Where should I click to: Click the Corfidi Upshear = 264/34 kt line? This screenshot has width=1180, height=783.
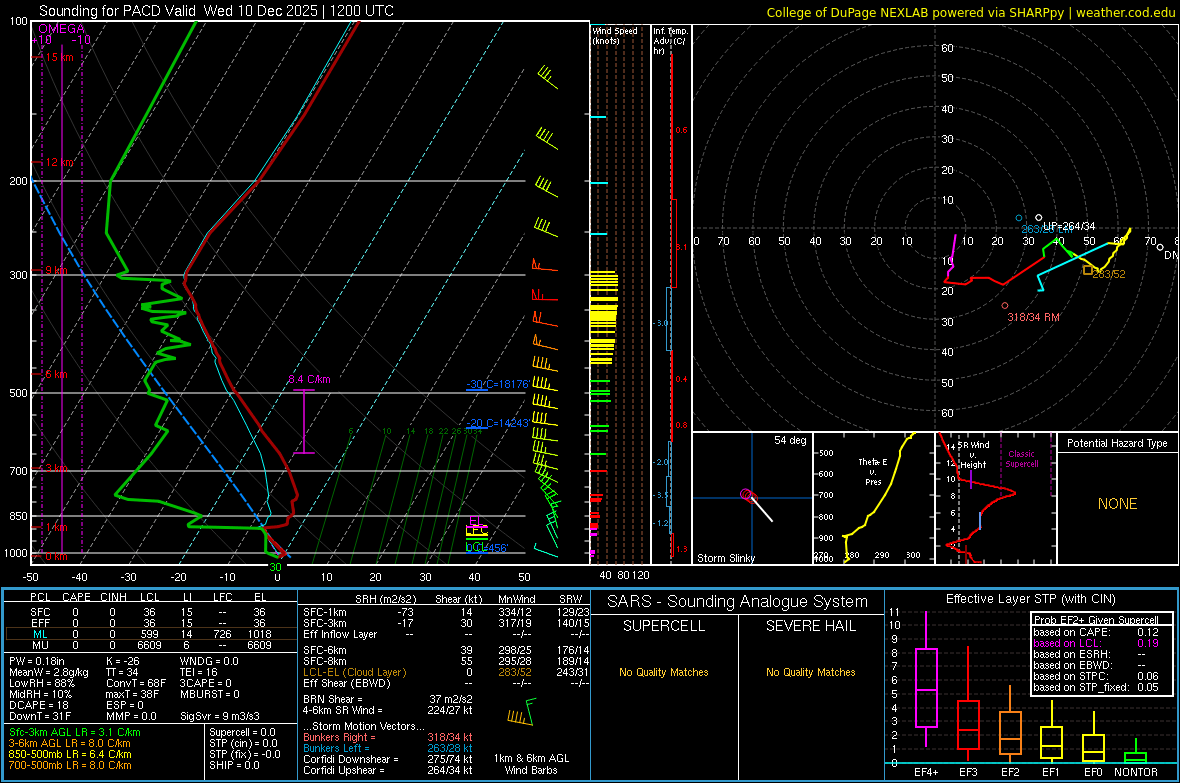tap(388, 770)
